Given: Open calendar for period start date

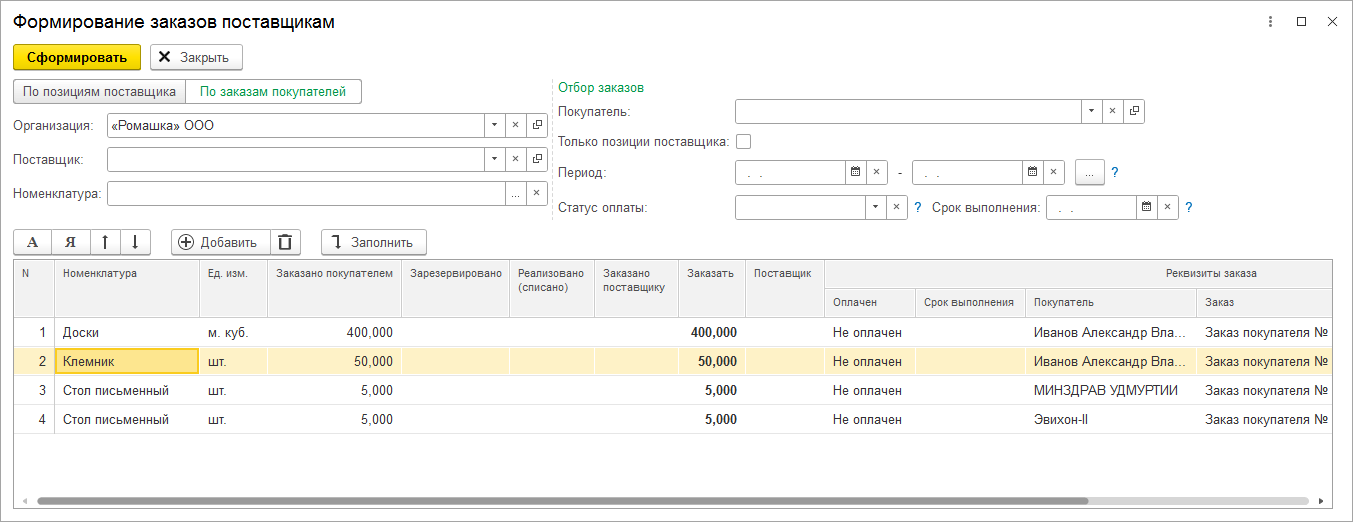Looking at the screenshot, I should (855, 173).
